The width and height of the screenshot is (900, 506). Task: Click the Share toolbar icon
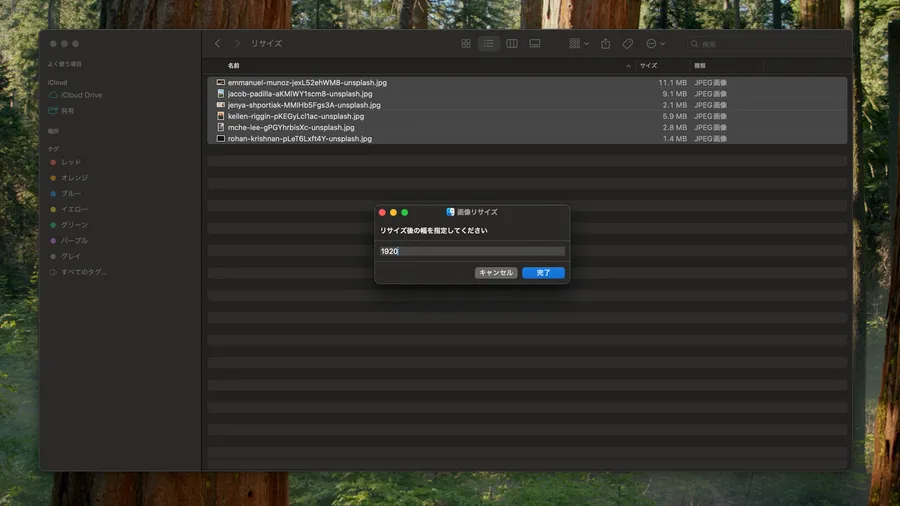coord(606,44)
